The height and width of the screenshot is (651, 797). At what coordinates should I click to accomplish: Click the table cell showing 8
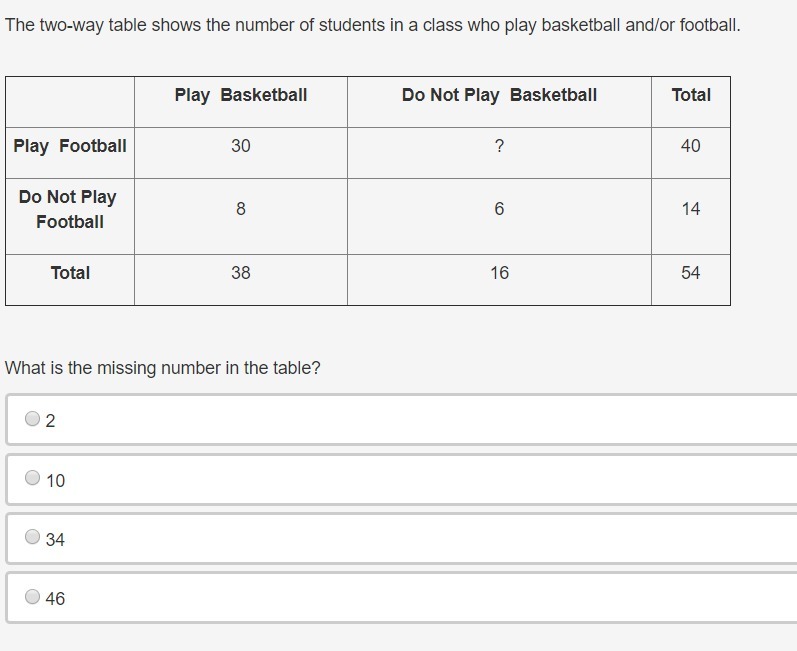tap(241, 209)
